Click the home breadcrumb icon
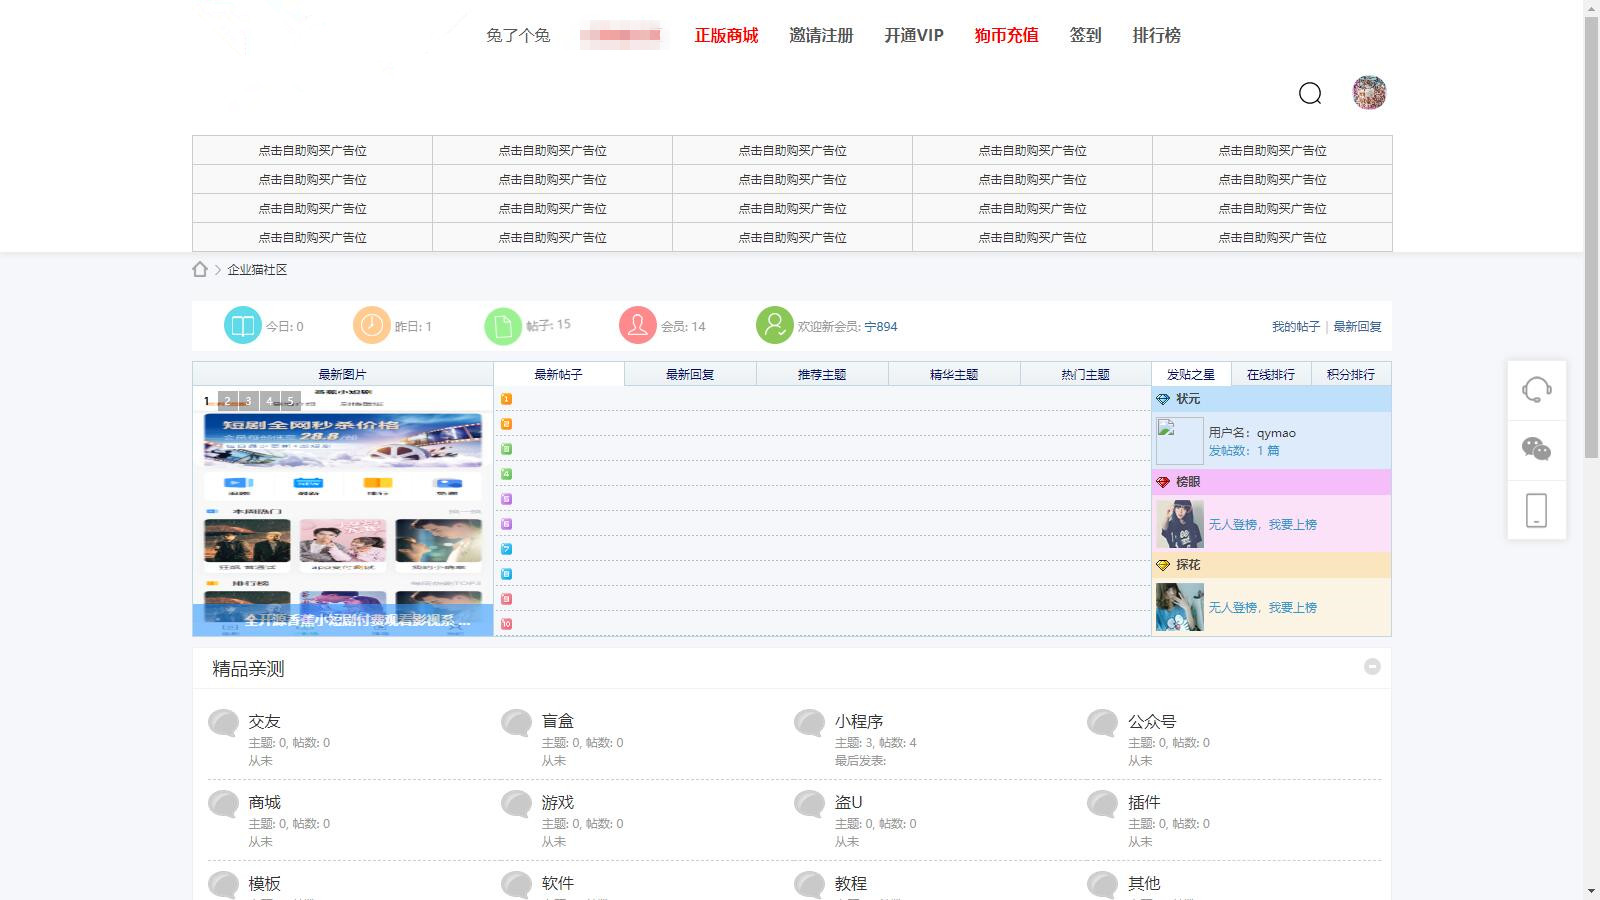 (200, 269)
